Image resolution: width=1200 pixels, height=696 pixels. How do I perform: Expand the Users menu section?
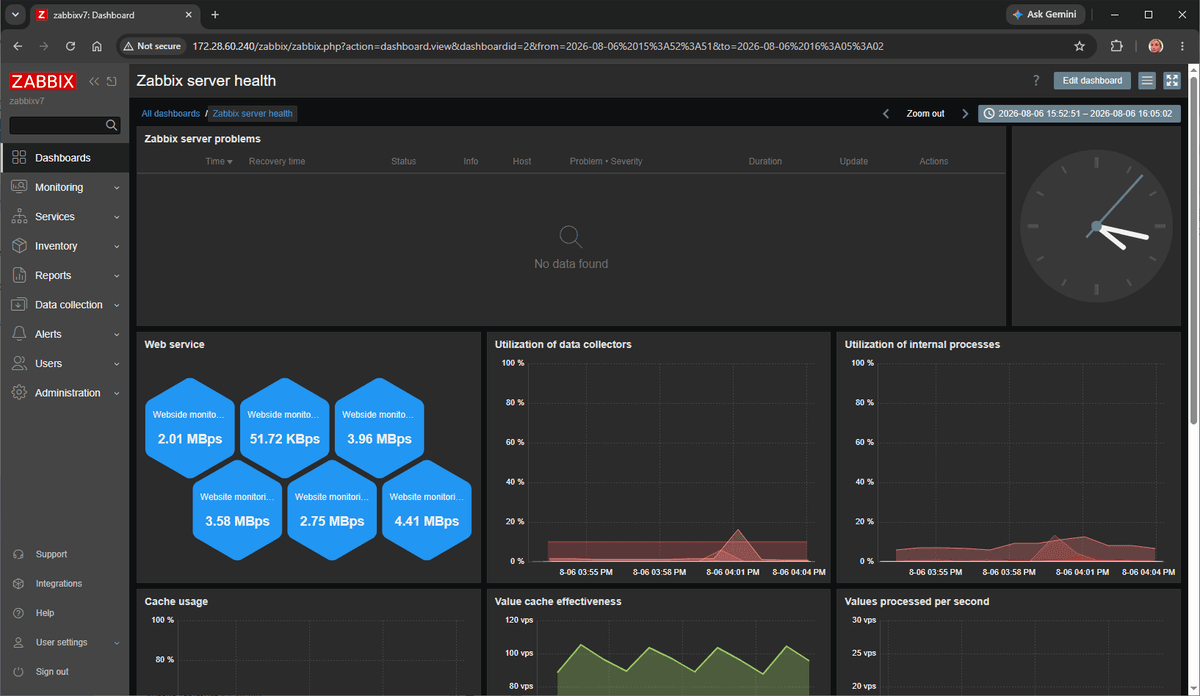tap(65, 364)
